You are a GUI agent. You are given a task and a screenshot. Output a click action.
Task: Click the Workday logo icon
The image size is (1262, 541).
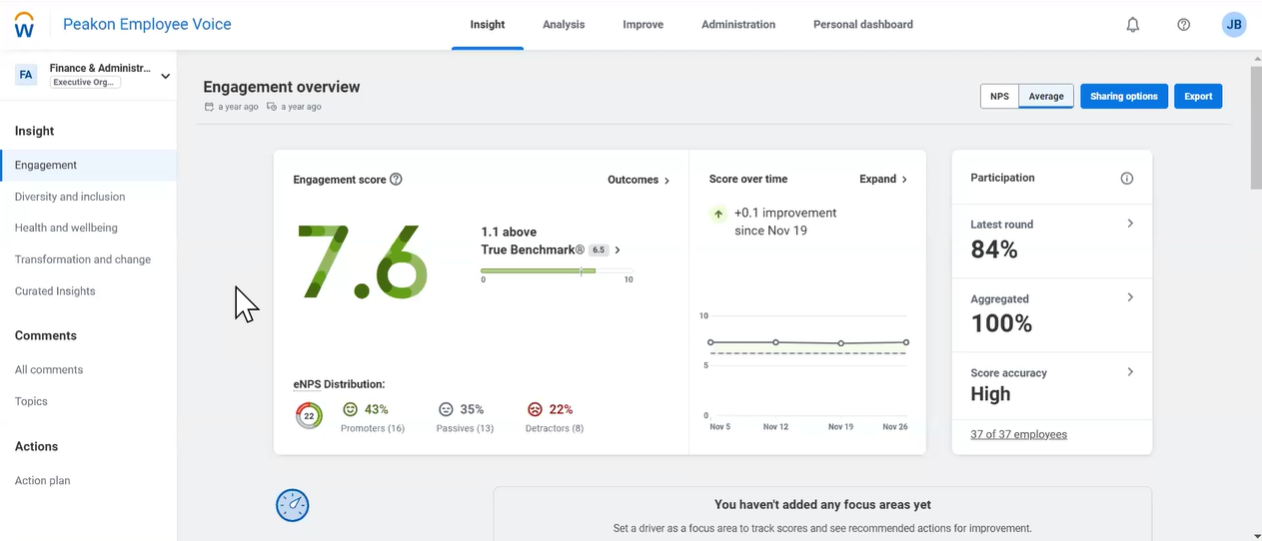click(x=24, y=25)
